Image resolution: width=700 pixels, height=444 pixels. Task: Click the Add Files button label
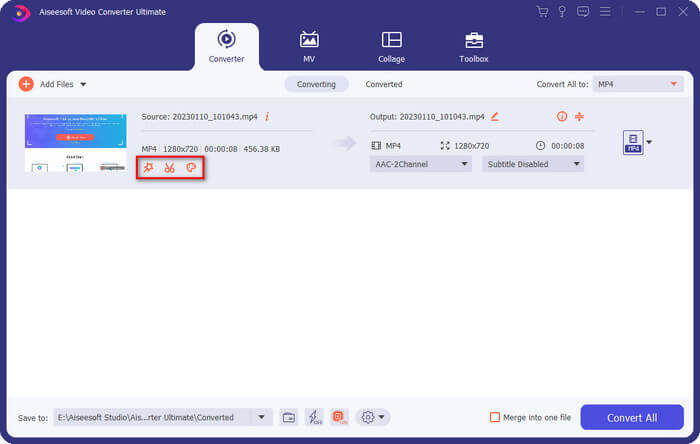(x=57, y=84)
